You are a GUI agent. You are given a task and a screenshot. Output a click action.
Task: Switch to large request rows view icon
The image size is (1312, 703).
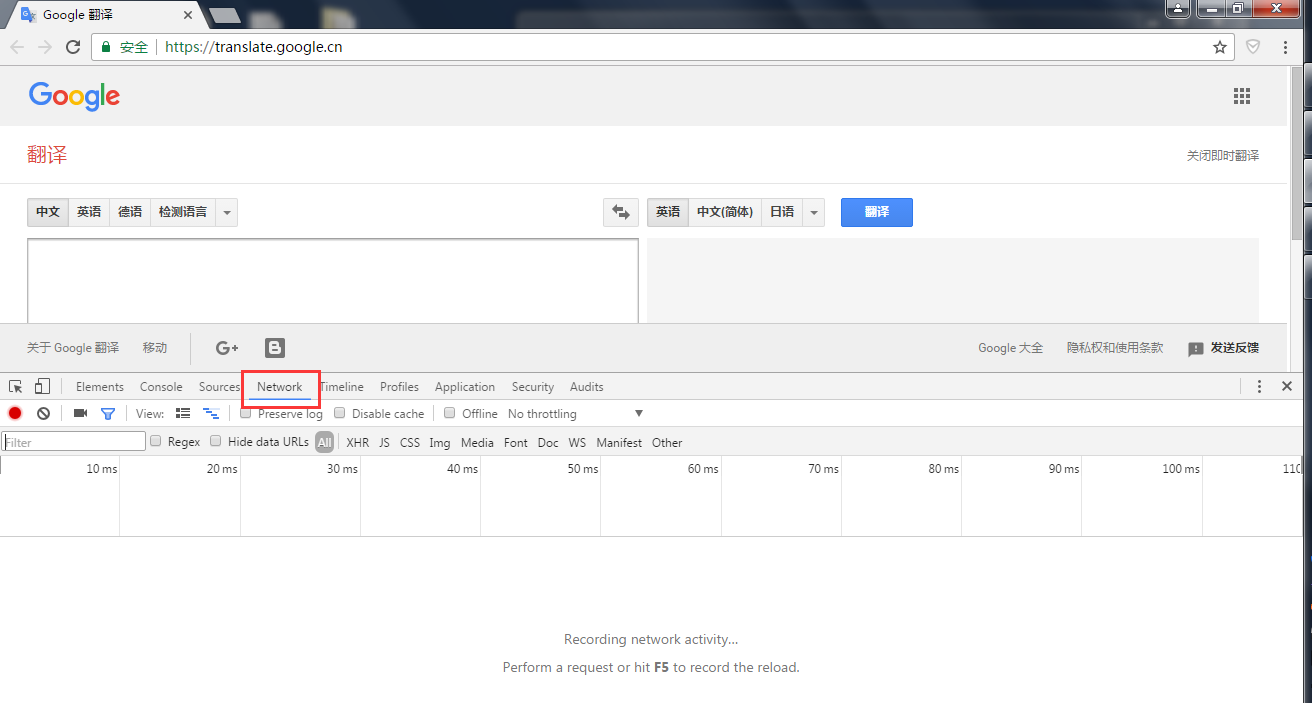coord(183,413)
